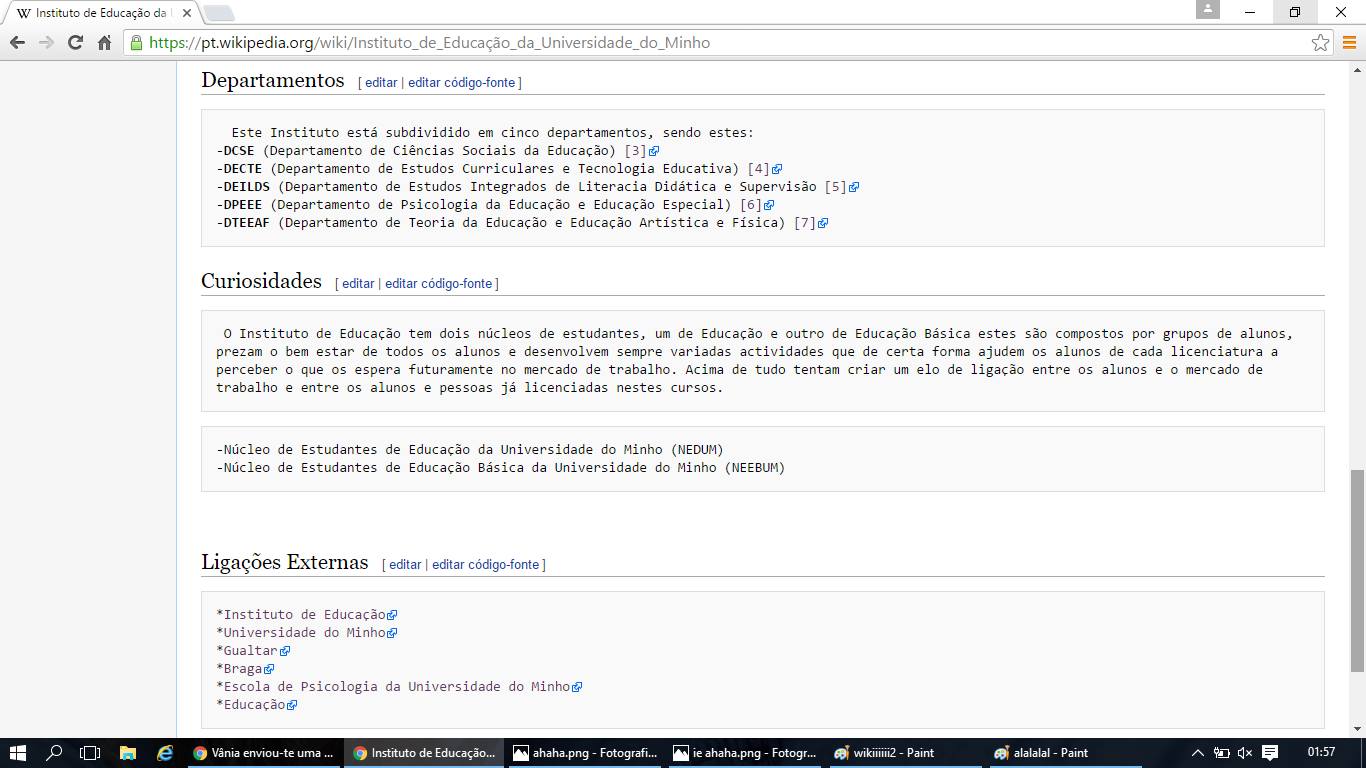Edit the Ligações Externas section
The height and width of the screenshot is (768, 1366).
click(x=405, y=565)
